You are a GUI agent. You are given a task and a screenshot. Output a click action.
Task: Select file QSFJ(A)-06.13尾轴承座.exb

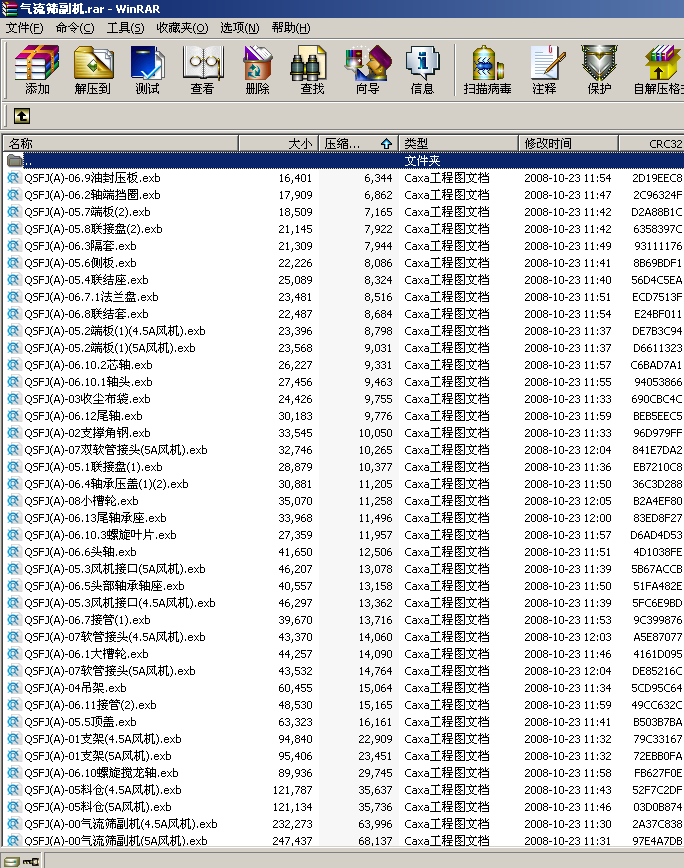click(x=95, y=518)
